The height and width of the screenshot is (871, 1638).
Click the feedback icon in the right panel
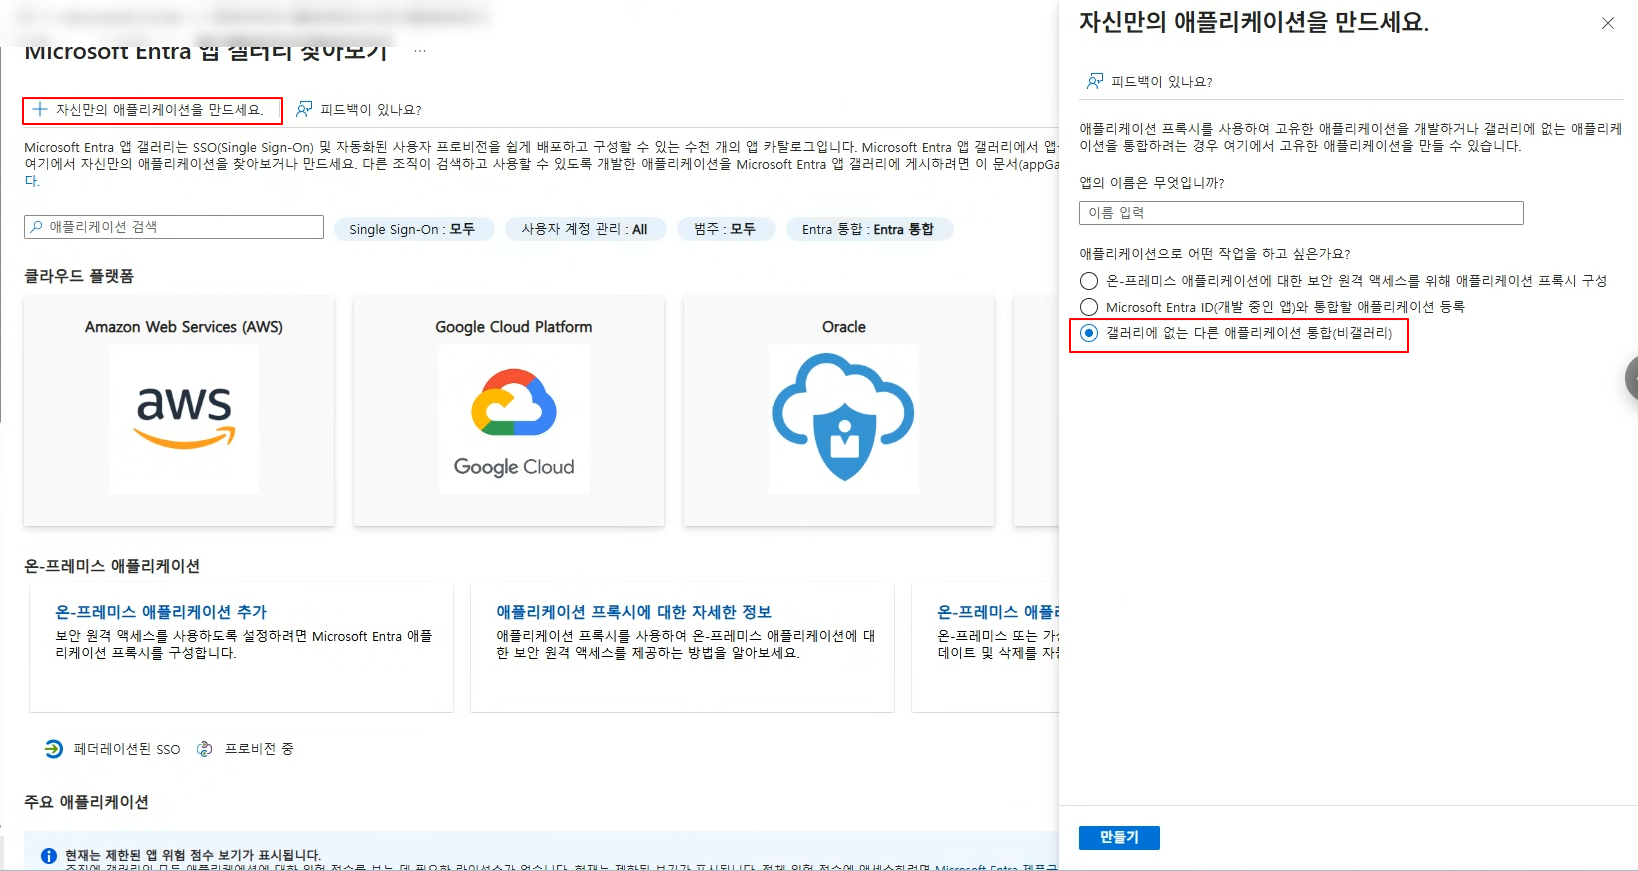pos(1095,81)
